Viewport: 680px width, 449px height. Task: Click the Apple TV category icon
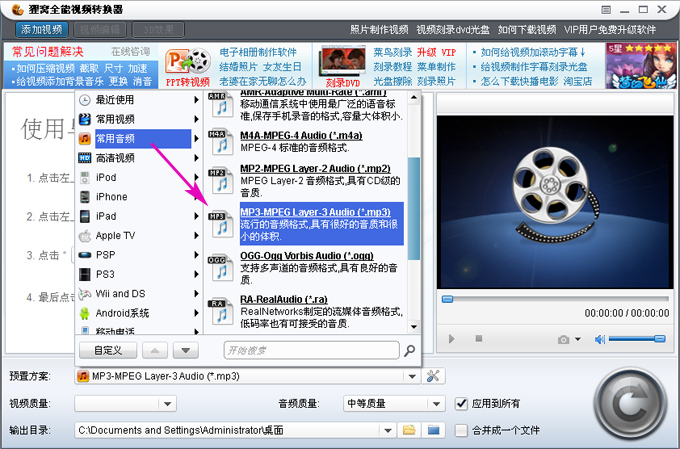click(85, 236)
